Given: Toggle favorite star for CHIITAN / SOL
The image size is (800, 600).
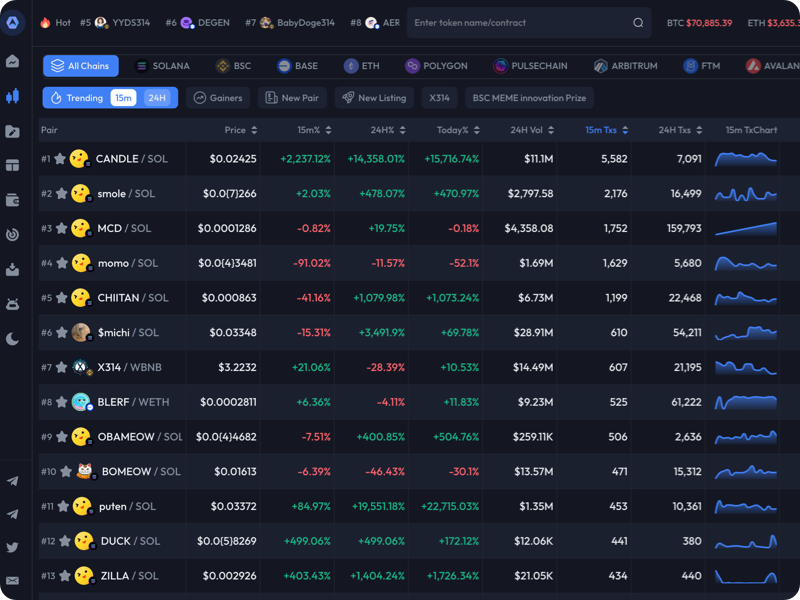Looking at the screenshot, I should click(x=61, y=297).
